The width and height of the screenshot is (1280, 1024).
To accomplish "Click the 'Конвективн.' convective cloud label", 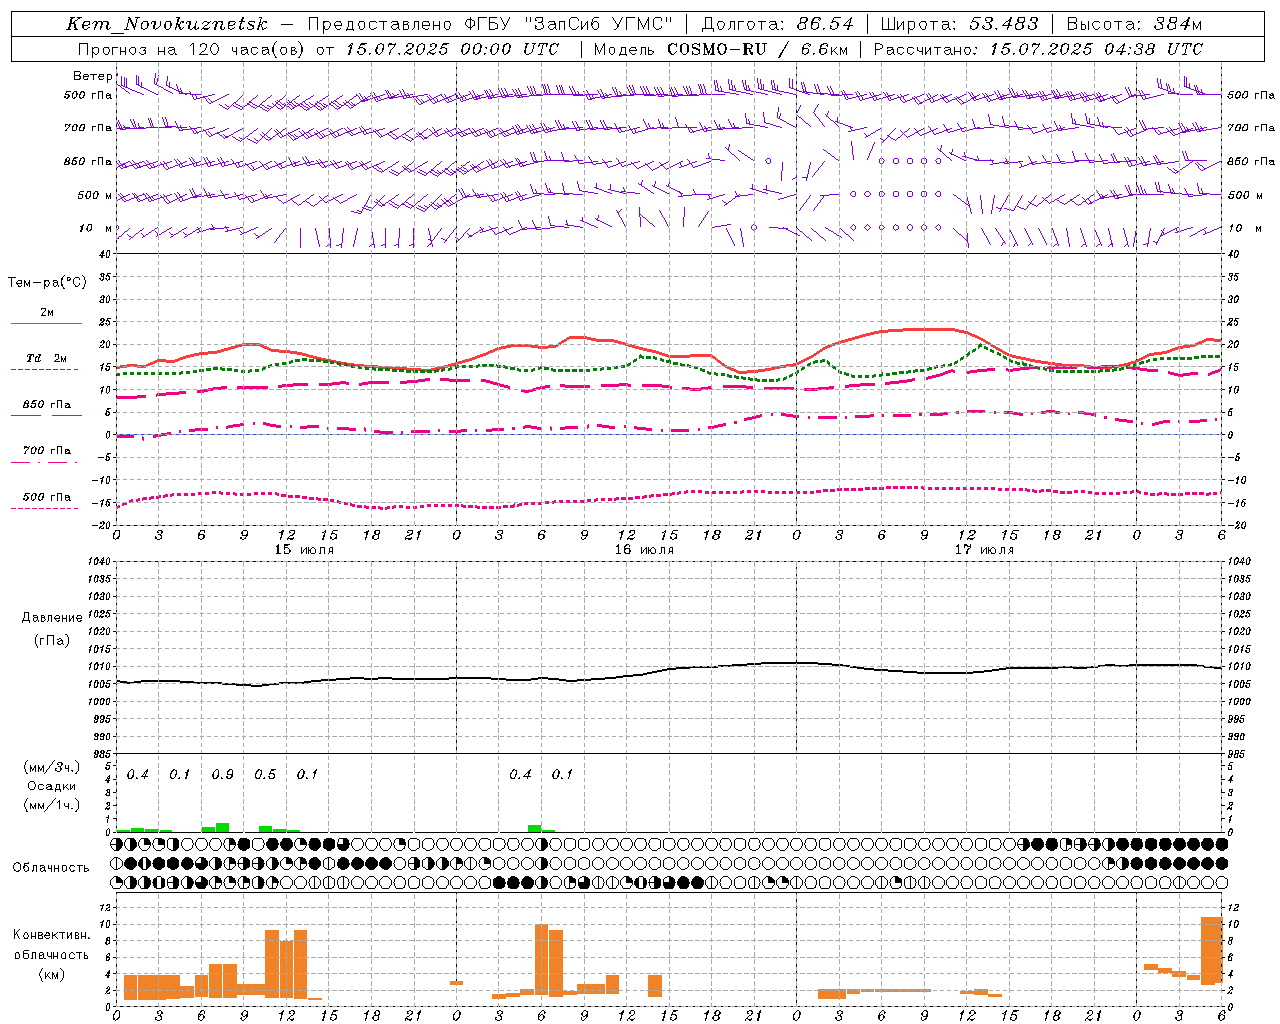I will click(51, 935).
